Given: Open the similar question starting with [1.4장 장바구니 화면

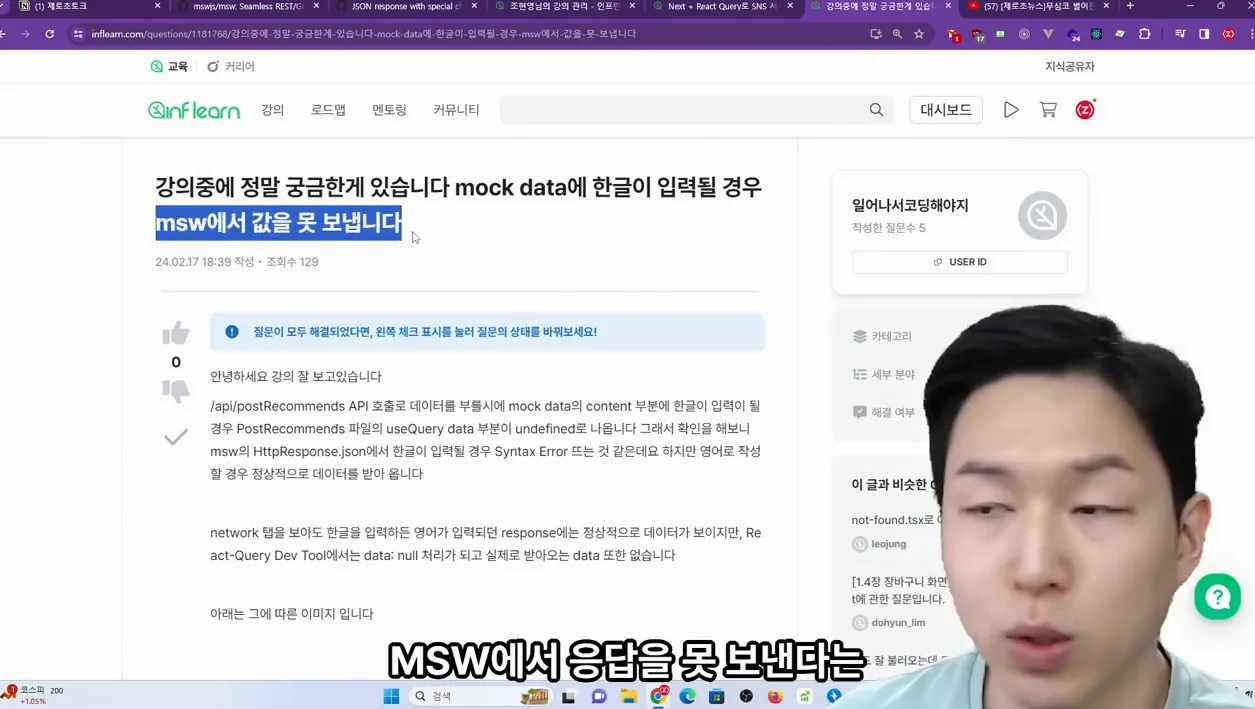Looking at the screenshot, I should [x=899, y=590].
